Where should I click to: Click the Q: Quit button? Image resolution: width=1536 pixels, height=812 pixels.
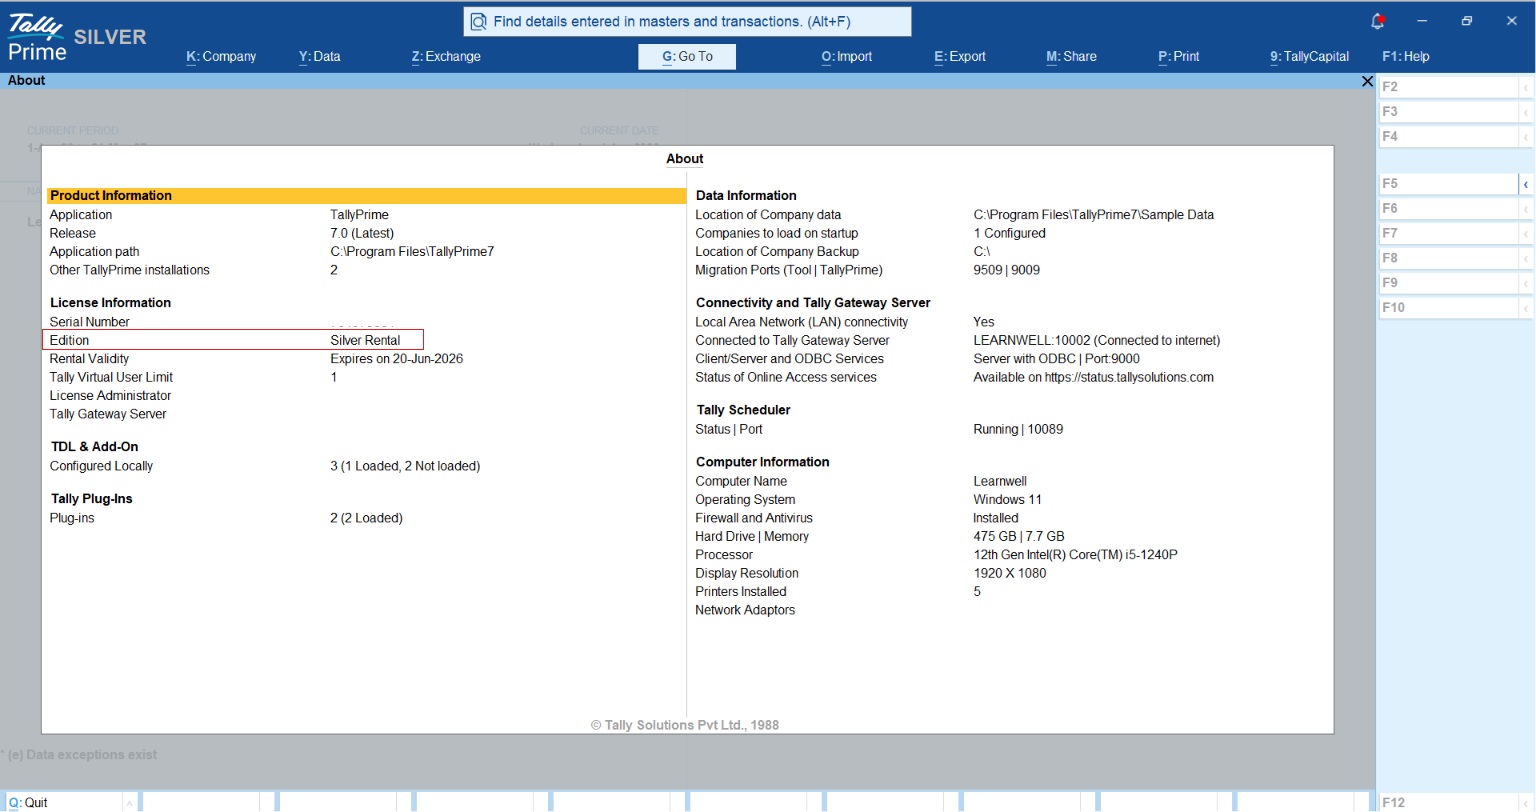64,802
